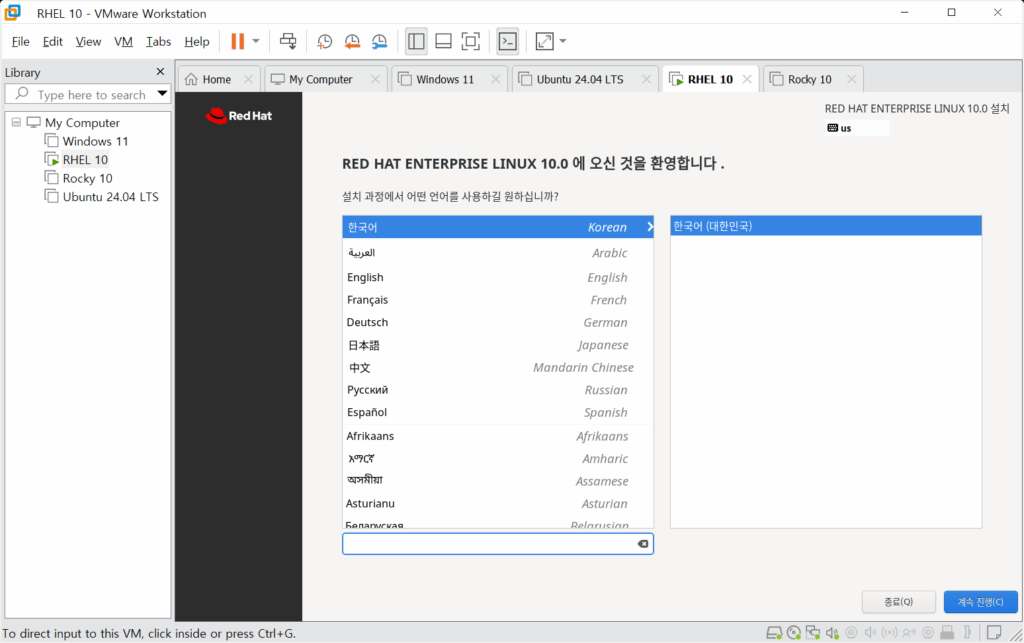
Task: Open the console view icon
Action: (x=508, y=41)
